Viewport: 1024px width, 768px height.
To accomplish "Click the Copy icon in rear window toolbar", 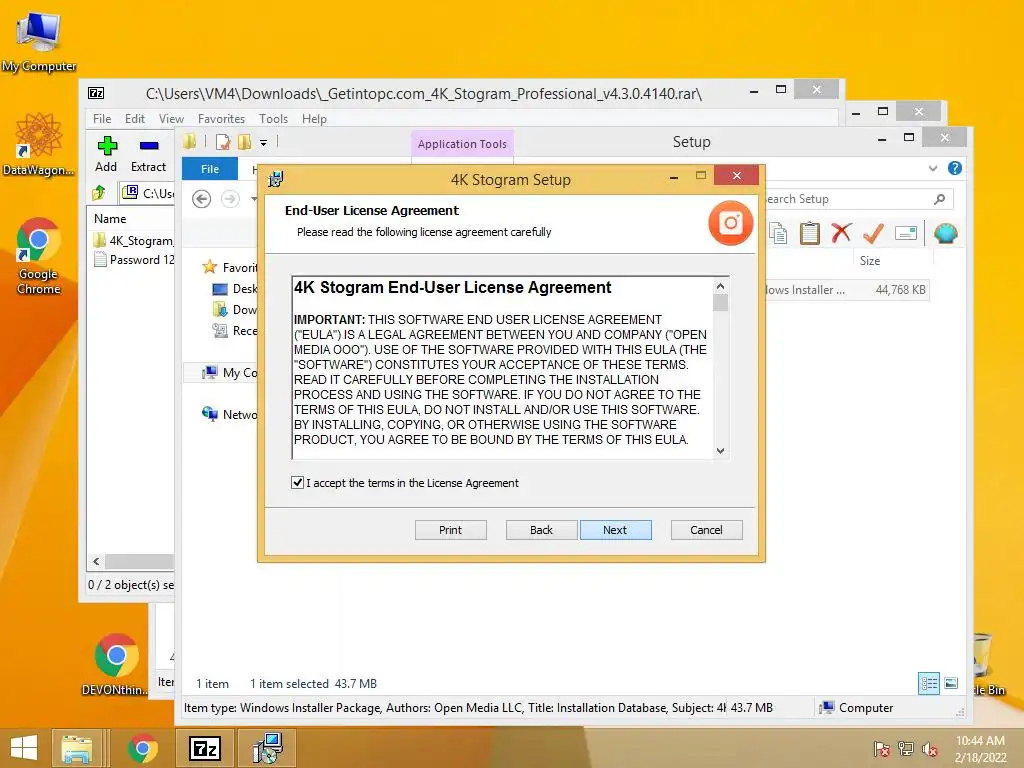I will (x=778, y=233).
